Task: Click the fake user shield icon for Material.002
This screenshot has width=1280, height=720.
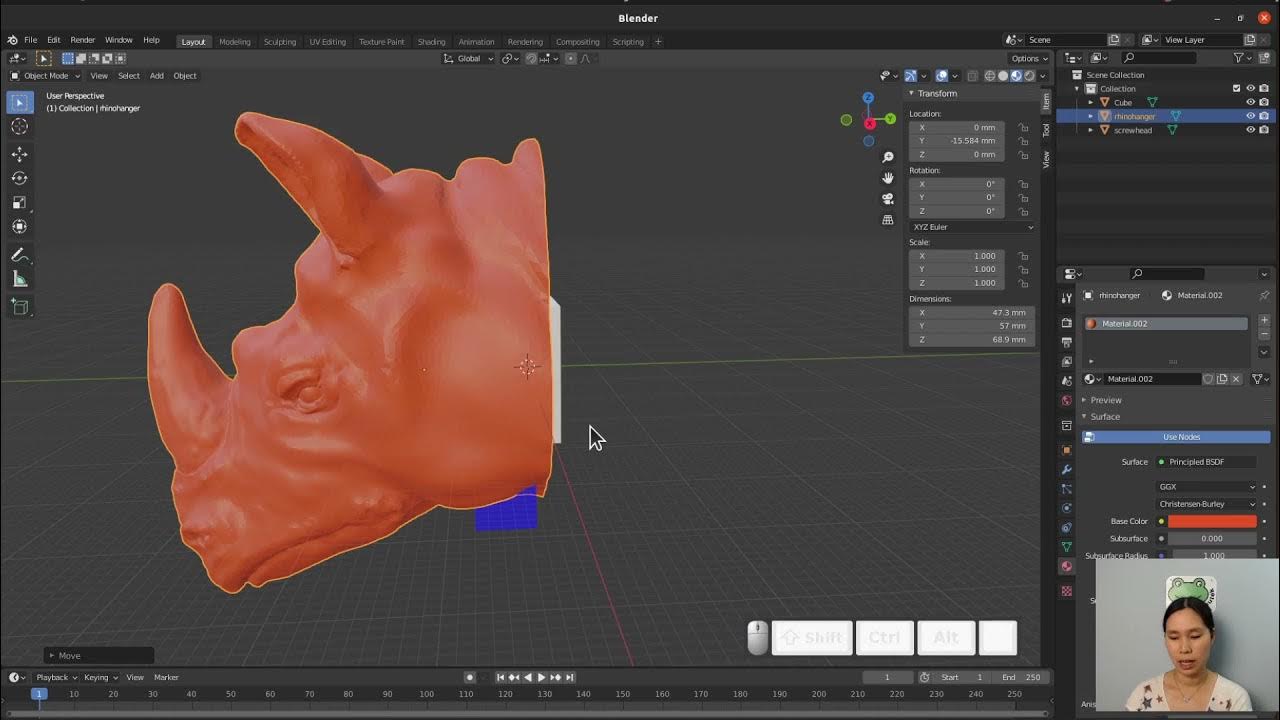Action: 1208,379
